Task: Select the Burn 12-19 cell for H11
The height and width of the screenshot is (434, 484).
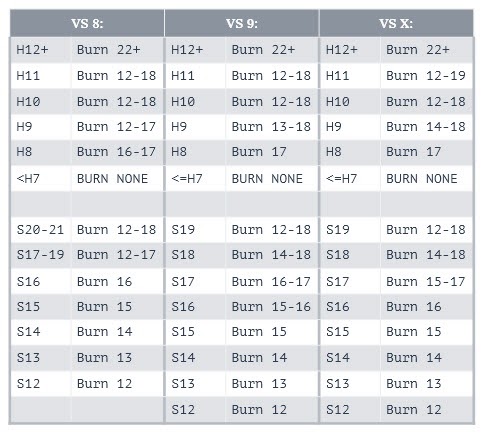Action: 426,76
